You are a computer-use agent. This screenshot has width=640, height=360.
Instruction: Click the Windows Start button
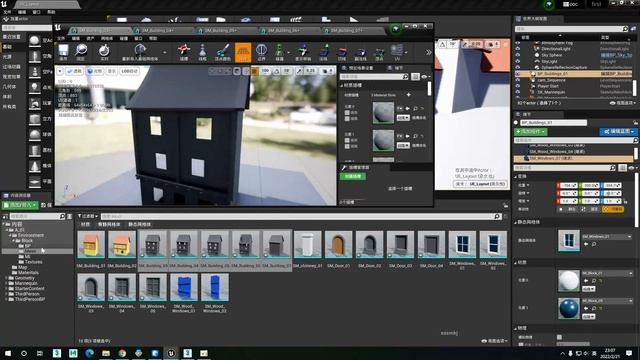pyautogui.click(x=8, y=353)
